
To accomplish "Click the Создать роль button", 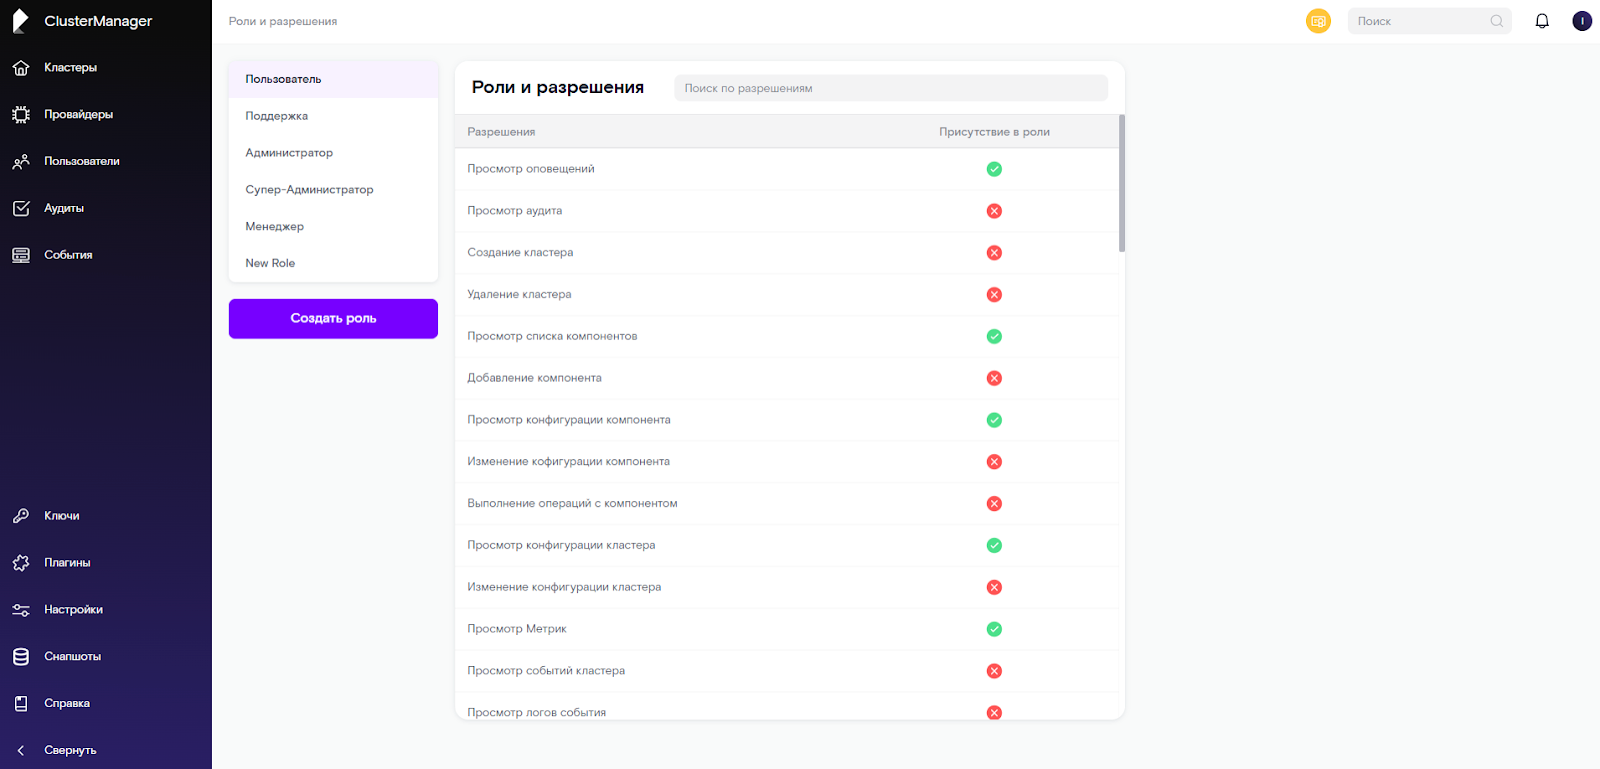I will (x=333, y=319).
